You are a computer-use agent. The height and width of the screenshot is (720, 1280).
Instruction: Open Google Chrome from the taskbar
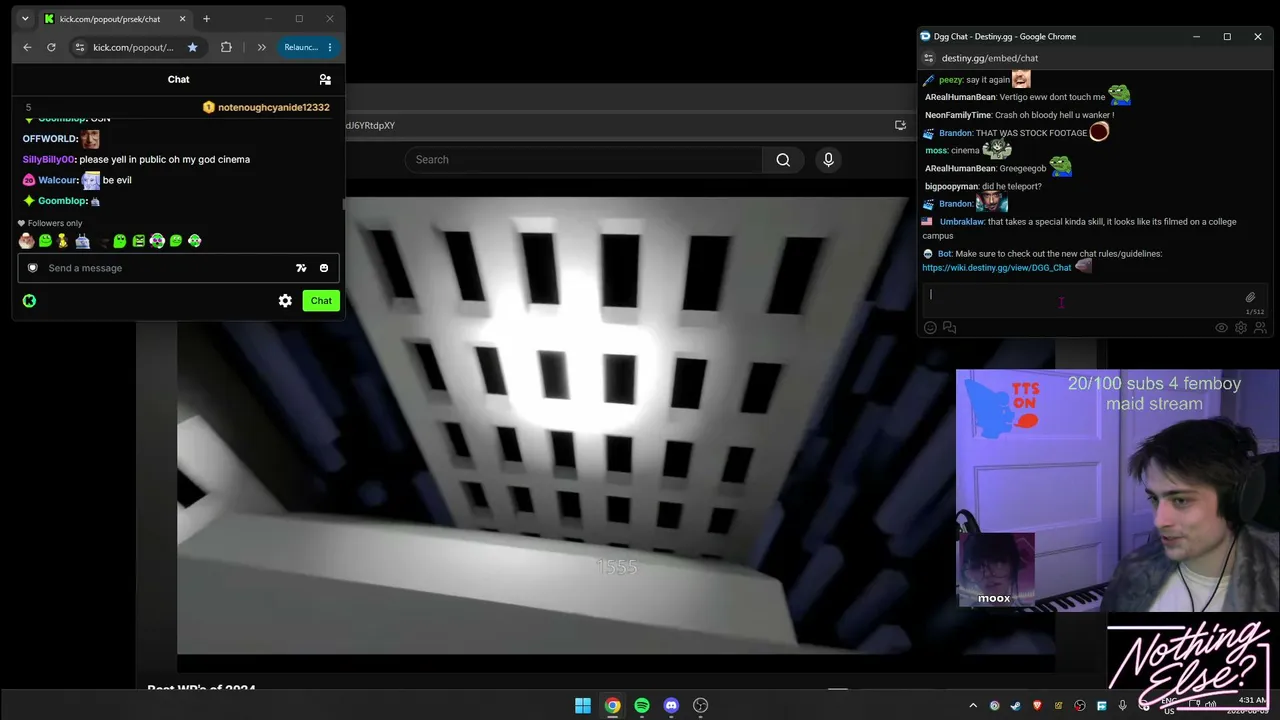click(x=612, y=706)
